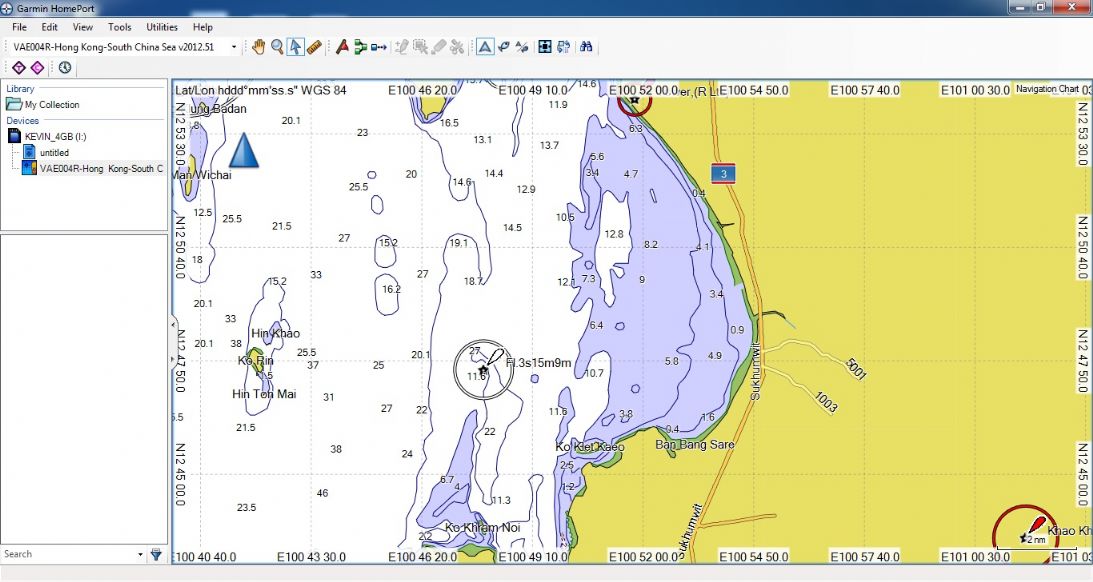Click the scissors divide tool icon

coord(457,47)
